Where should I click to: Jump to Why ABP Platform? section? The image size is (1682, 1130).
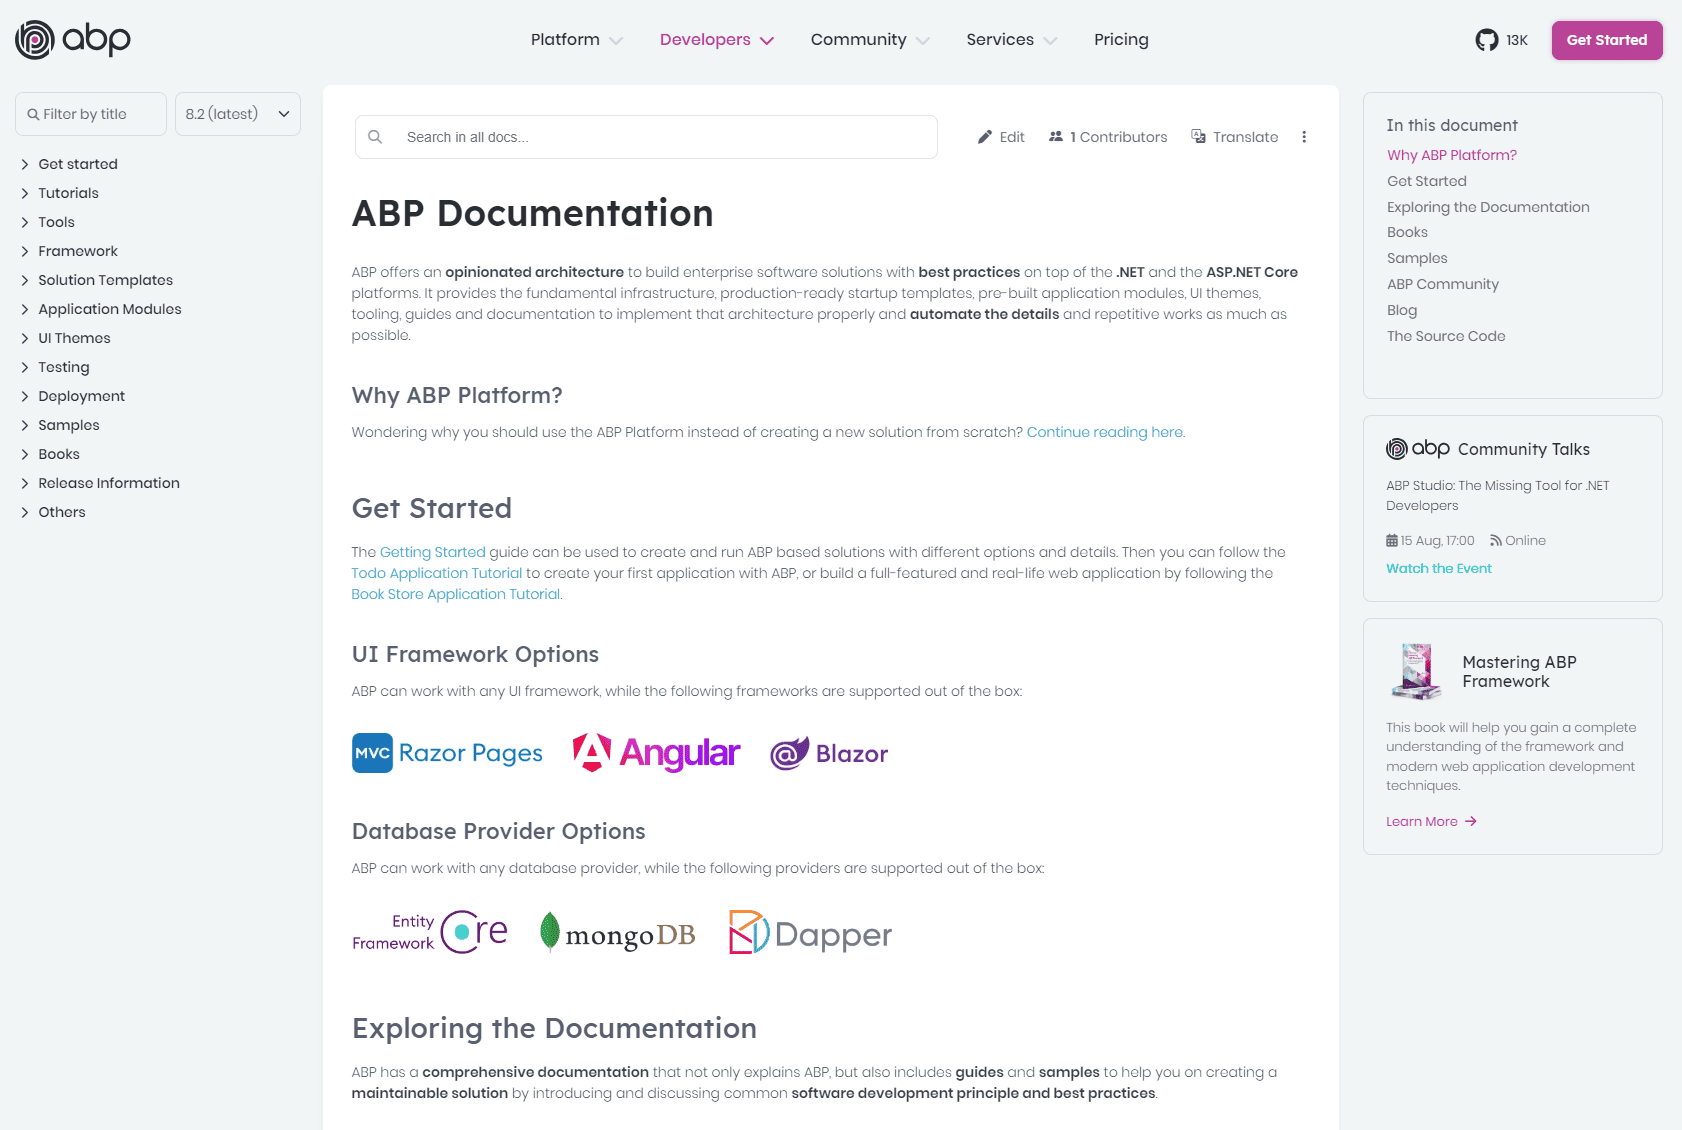coord(1452,155)
